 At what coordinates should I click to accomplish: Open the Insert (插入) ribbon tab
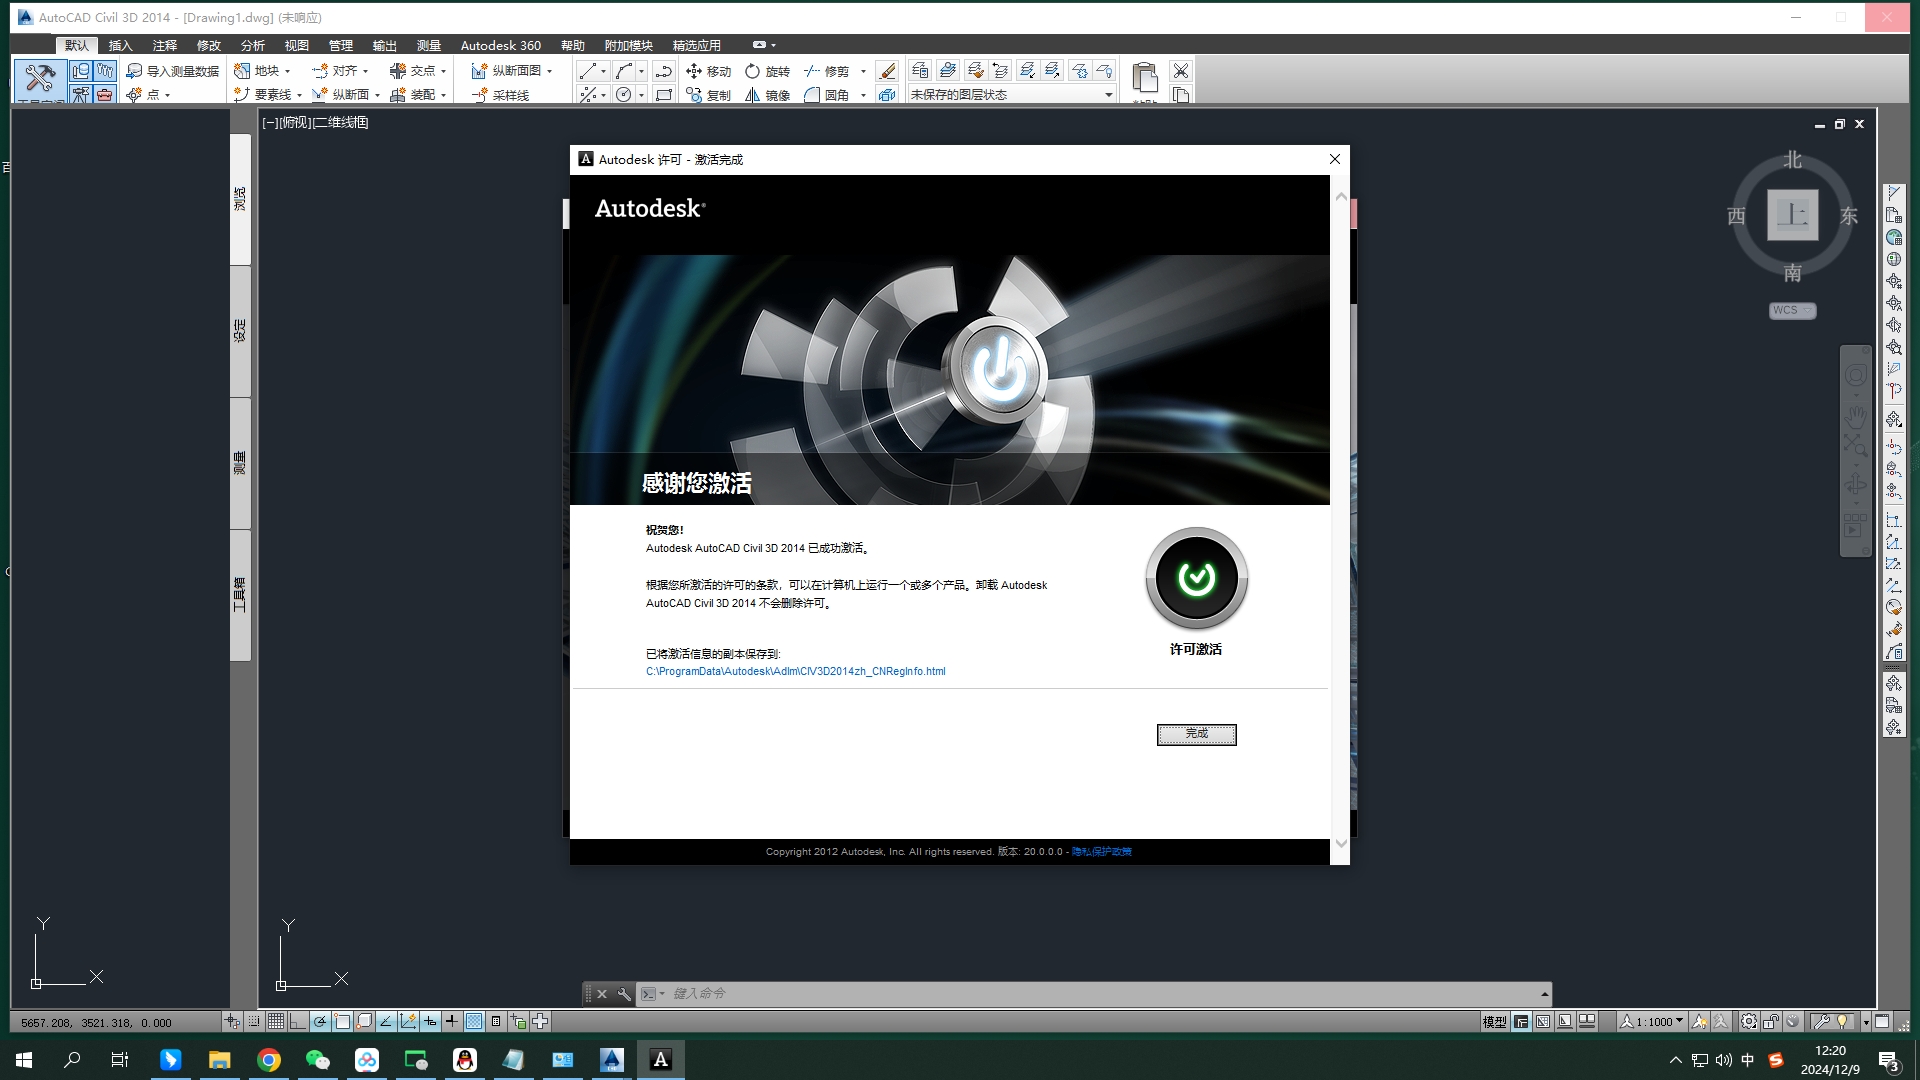[x=120, y=45]
